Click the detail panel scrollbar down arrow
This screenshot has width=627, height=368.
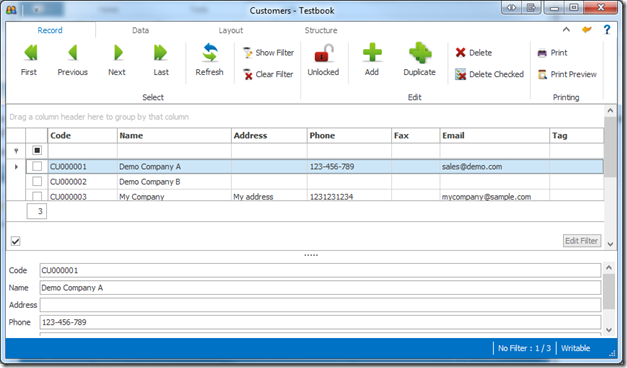(609, 330)
